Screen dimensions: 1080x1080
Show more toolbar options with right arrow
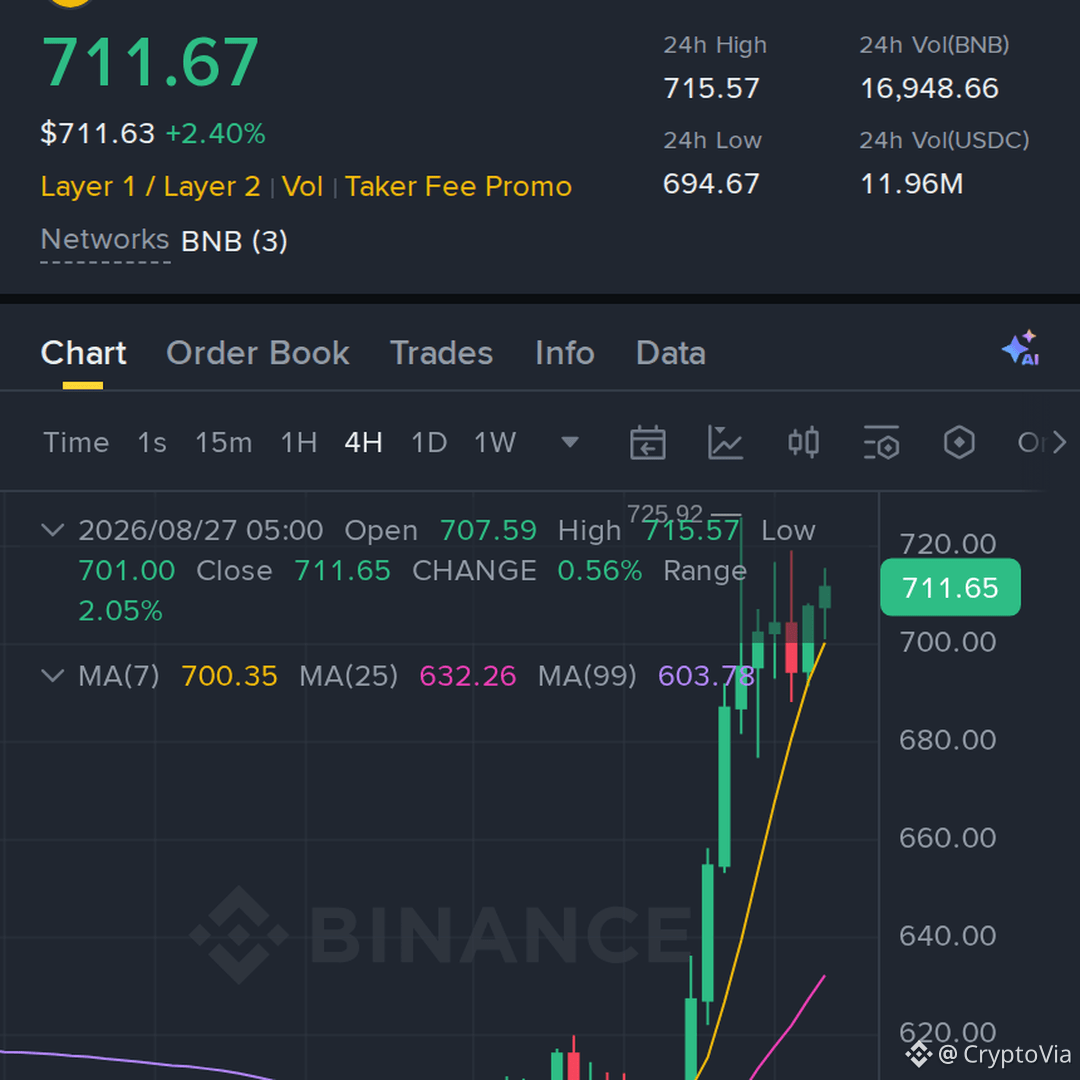pos(1059,442)
